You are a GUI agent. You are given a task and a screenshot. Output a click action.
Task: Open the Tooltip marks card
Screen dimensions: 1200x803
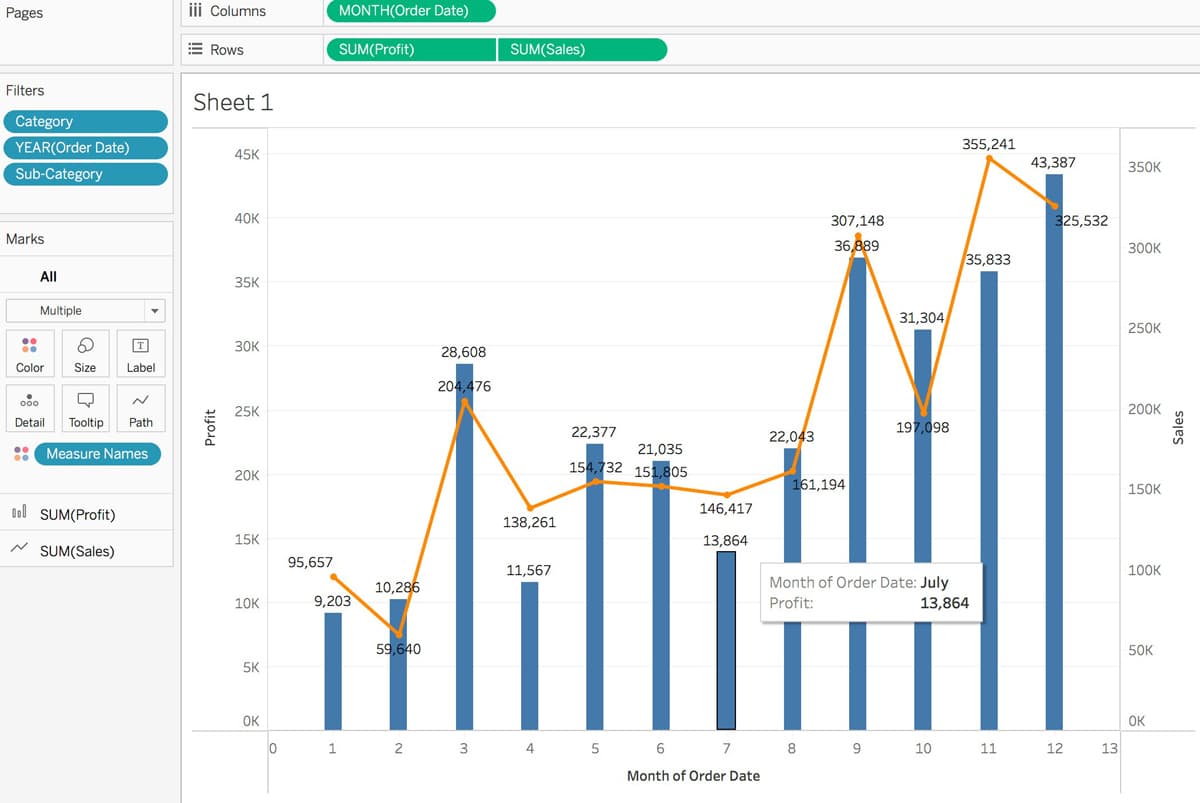click(x=86, y=408)
